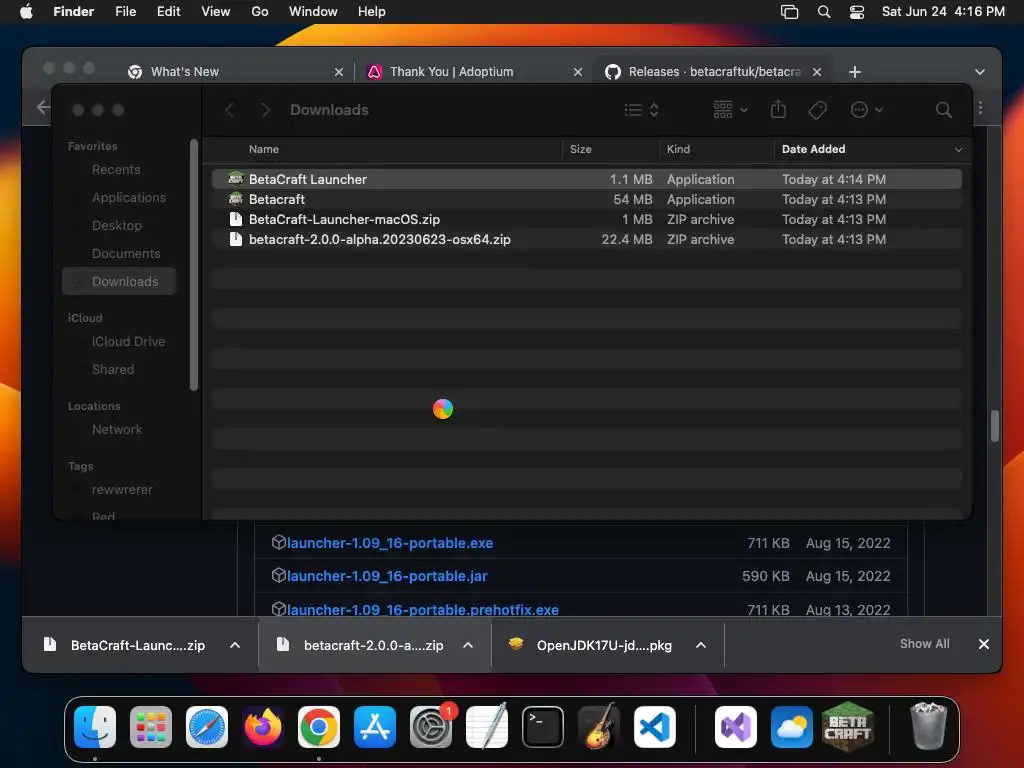Open Finder from the dock
The image size is (1024, 768).
pos(95,727)
